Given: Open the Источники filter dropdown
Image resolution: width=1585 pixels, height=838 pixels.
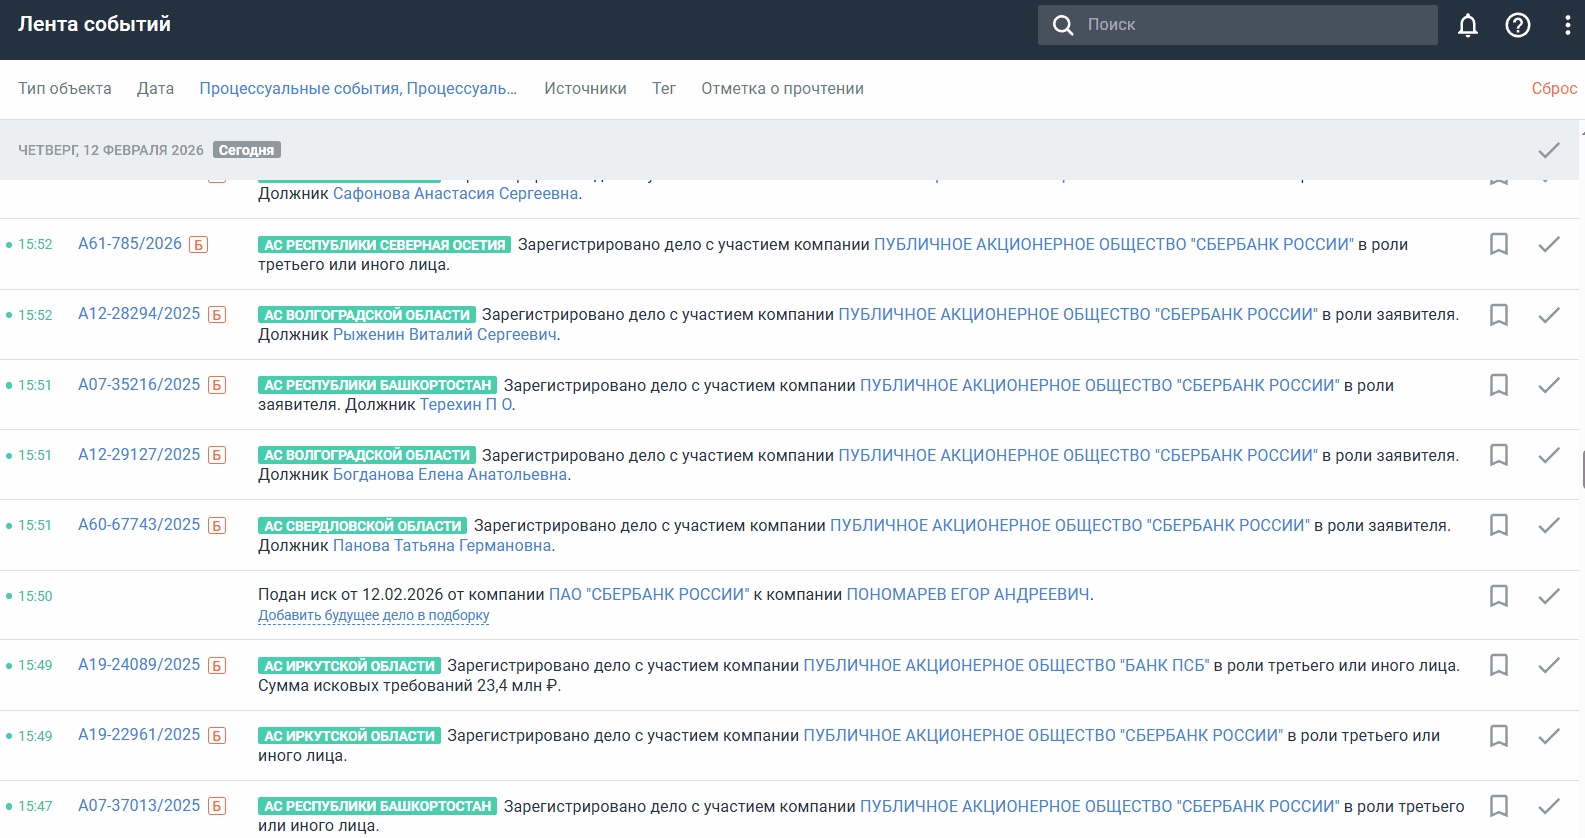Looking at the screenshot, I should pyautogui.click(x=585, y=89).
